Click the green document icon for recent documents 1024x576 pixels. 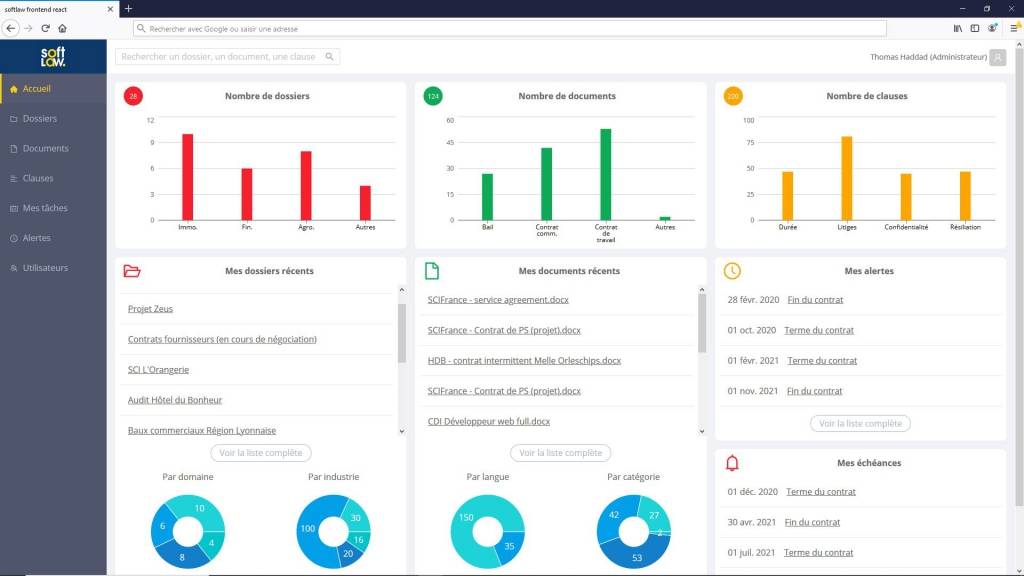pos(432,271)
